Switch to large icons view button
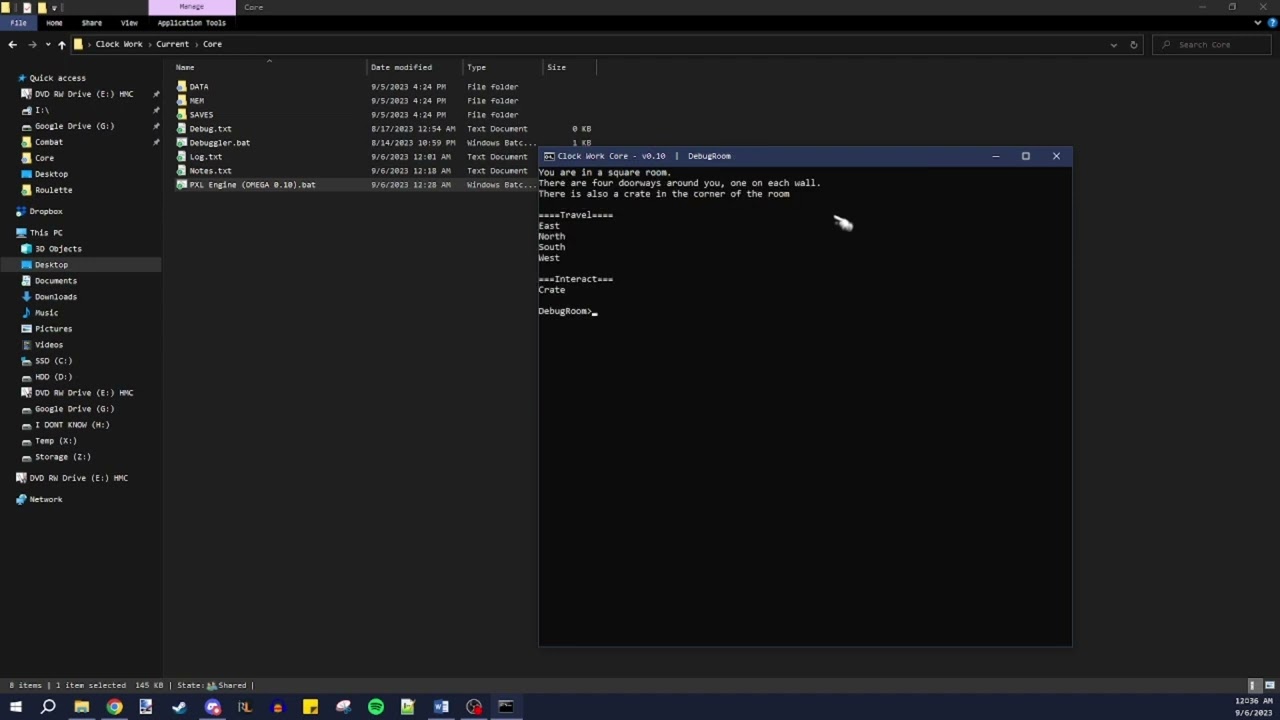Viewport: 1280px width, 720px height. pos(1270,685)
